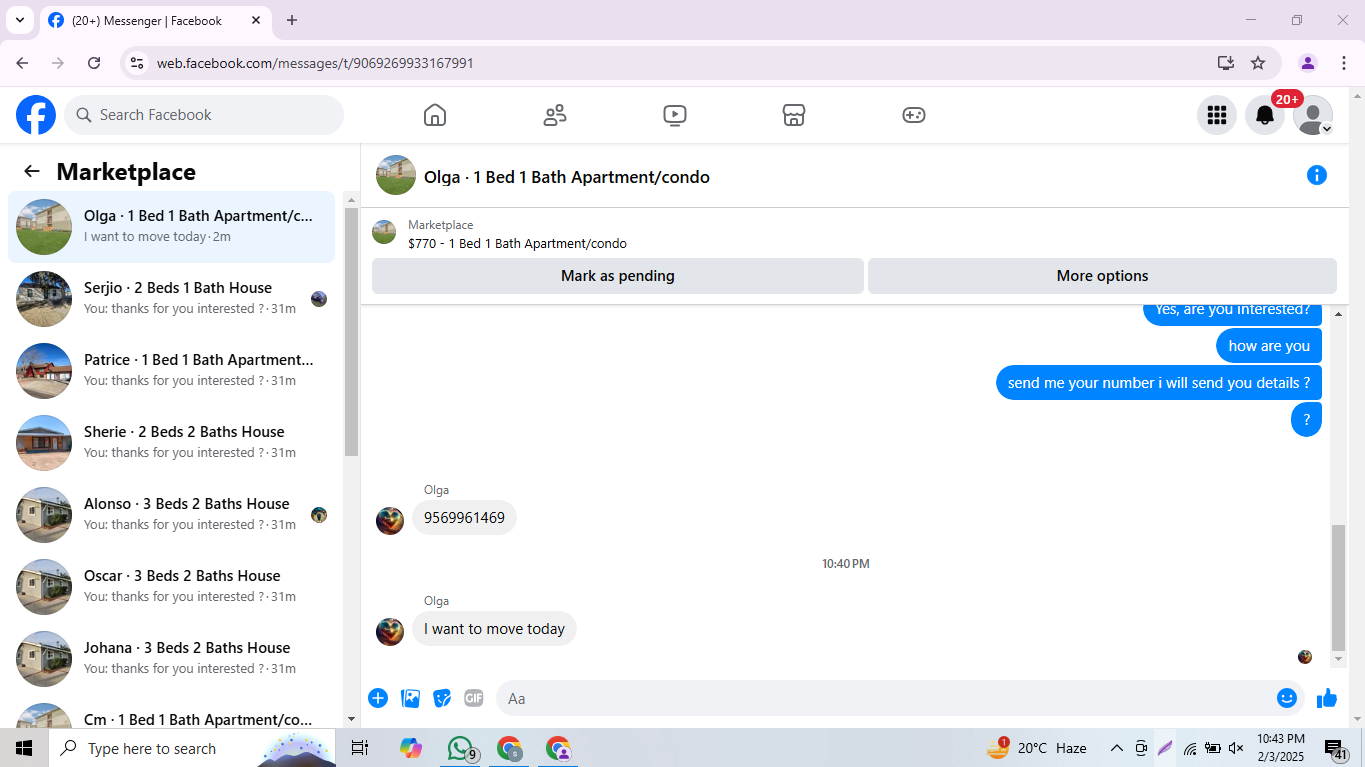Click the install app icon in address bar
The width and height of the screenshot is (1365, 767).
click(1226, 63)
